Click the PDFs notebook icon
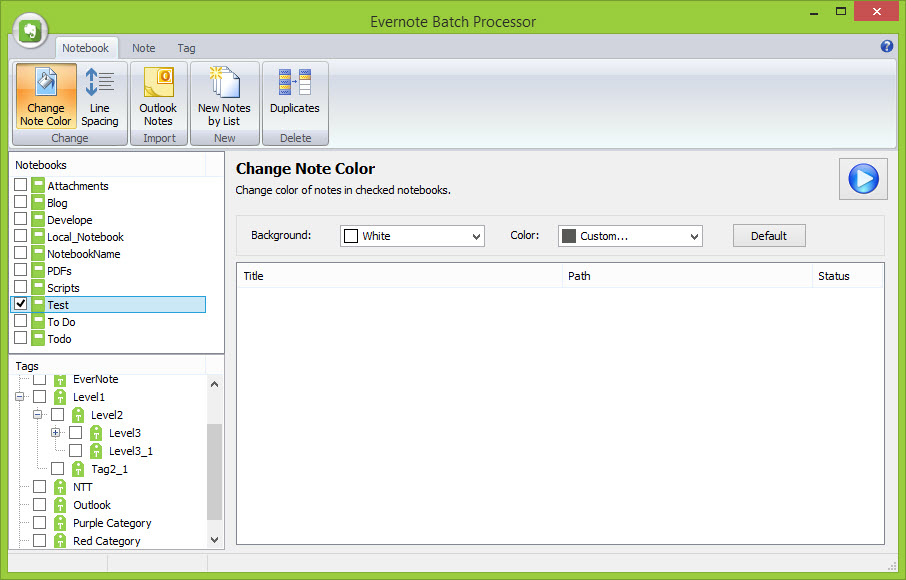 [38, 270]
